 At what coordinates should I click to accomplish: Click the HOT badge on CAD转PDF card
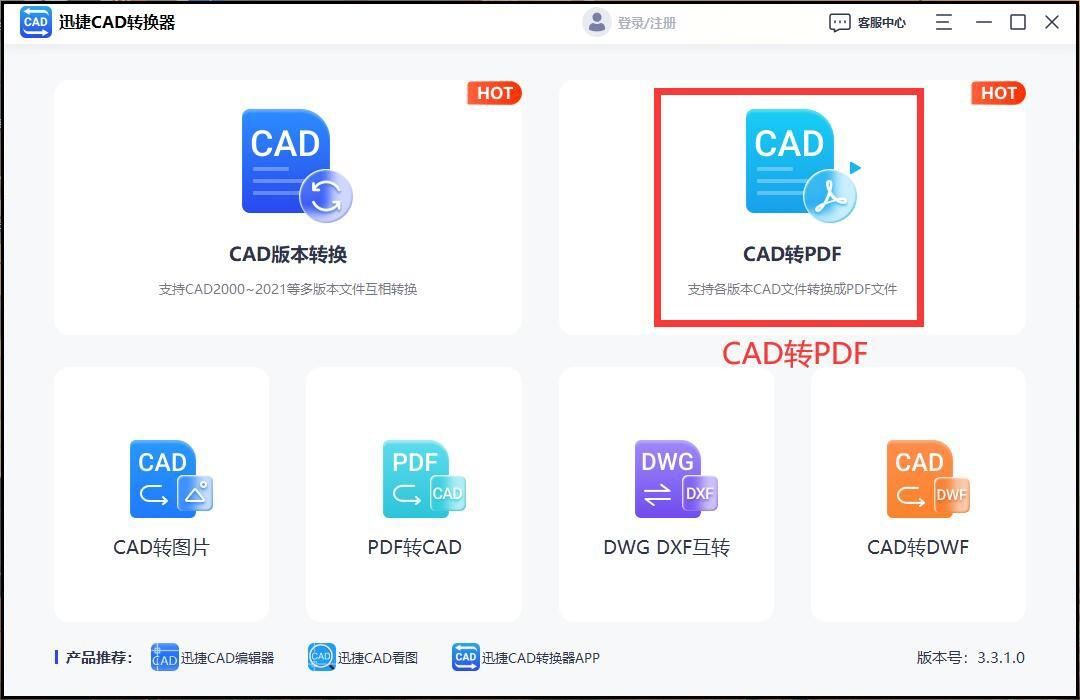coord(997,93)
